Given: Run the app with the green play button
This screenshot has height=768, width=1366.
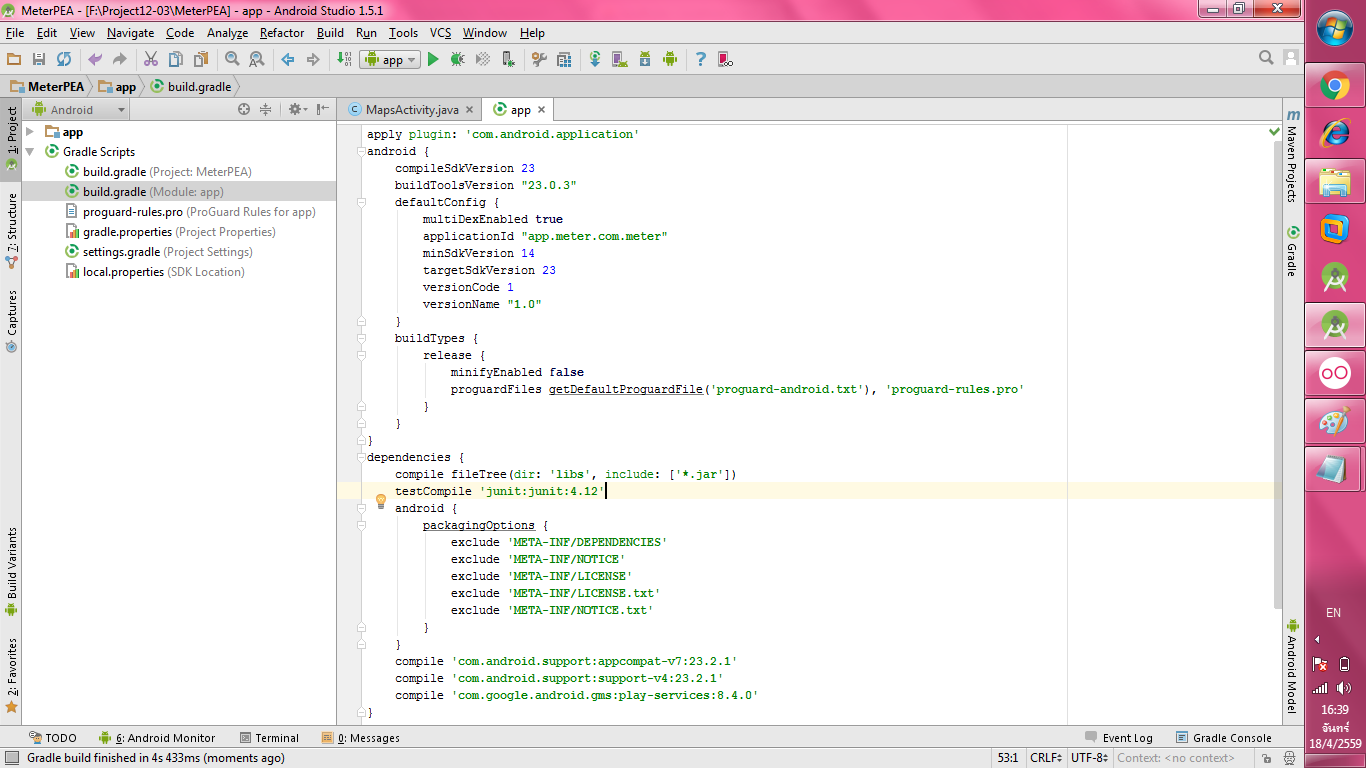Looking at the screenshot, I should pos(433,60).
